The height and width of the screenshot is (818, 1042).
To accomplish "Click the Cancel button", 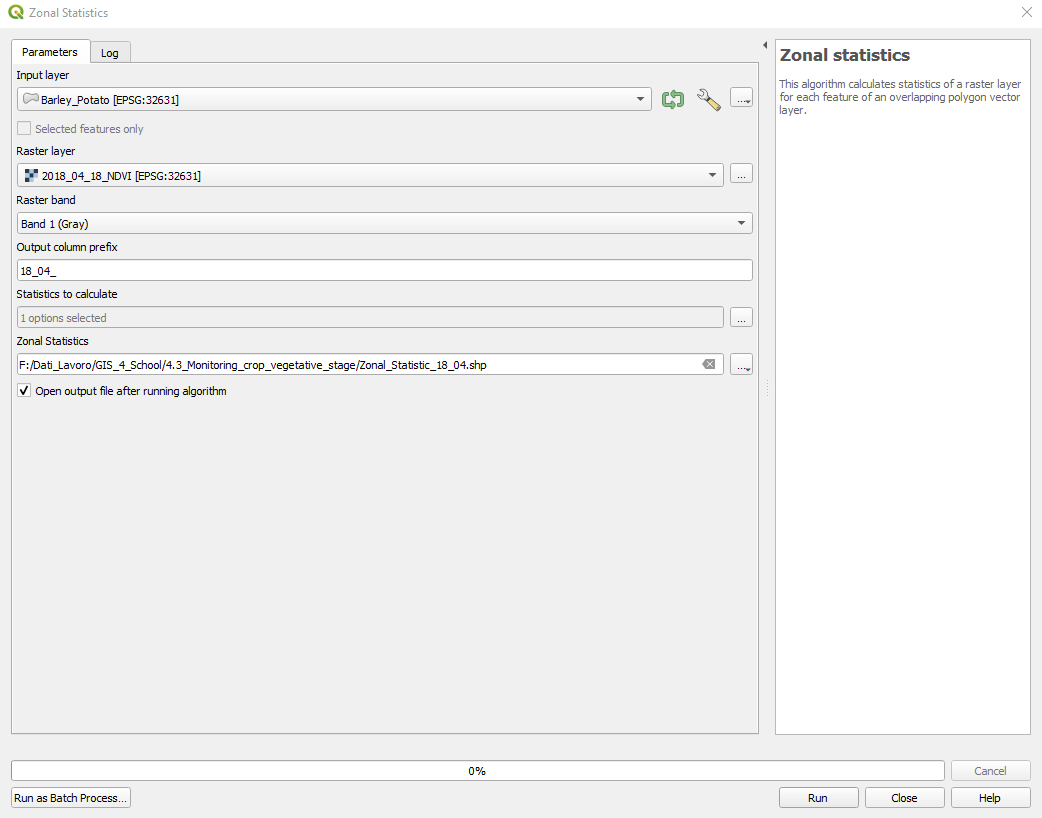I will pos(990,771).
